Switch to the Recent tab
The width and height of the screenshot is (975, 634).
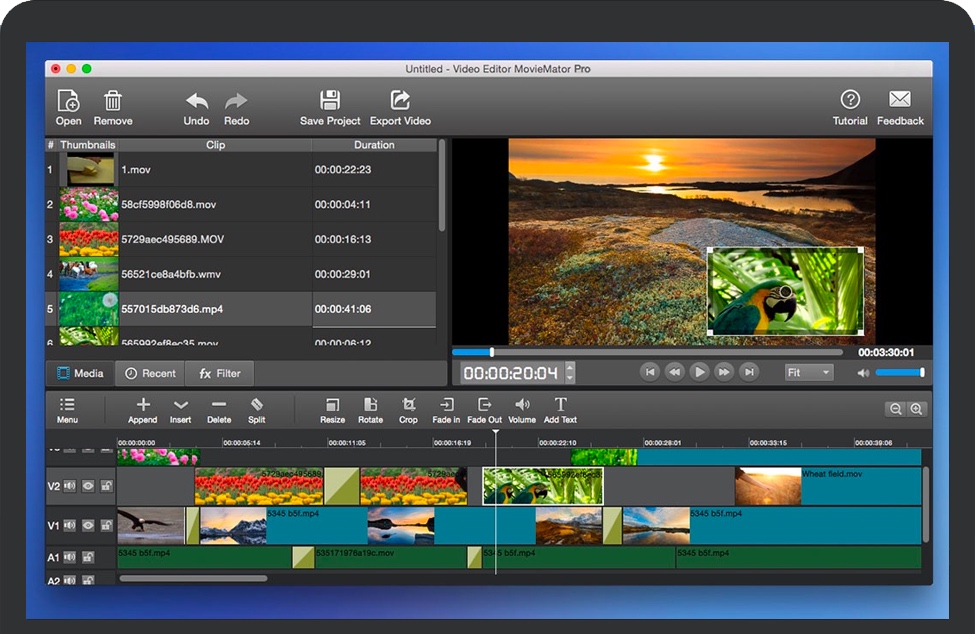point(151,373)
